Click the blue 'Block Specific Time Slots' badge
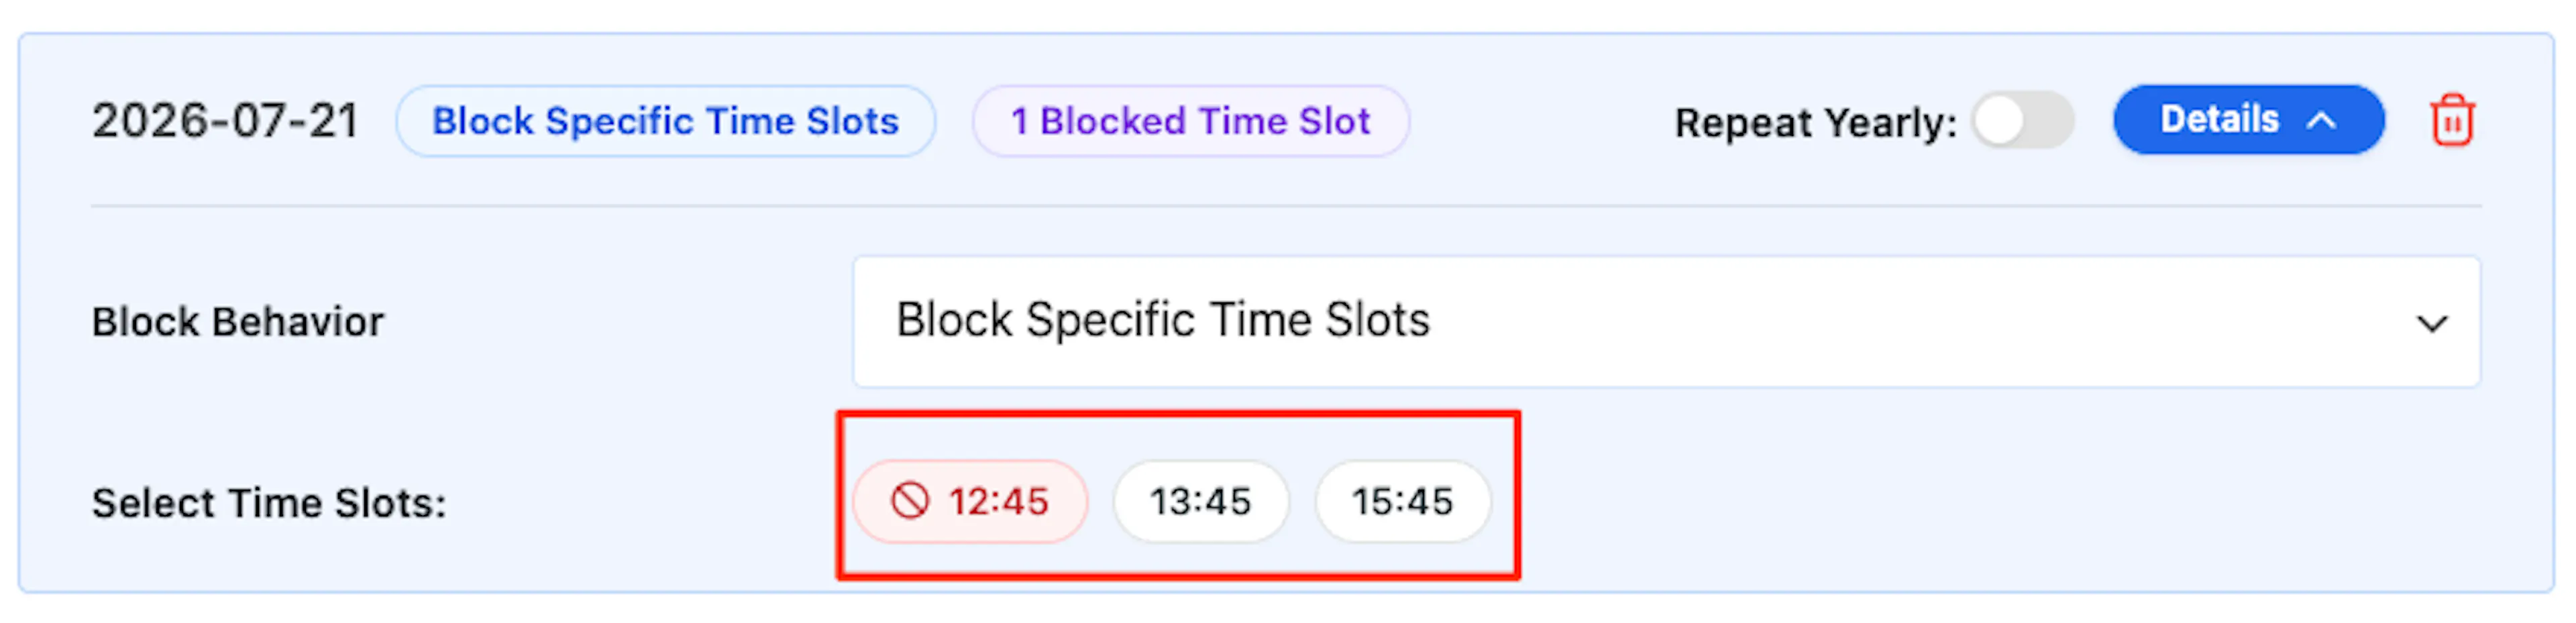Image resolution: width=2576 pixels, height=623 pixels. (666, 121)
